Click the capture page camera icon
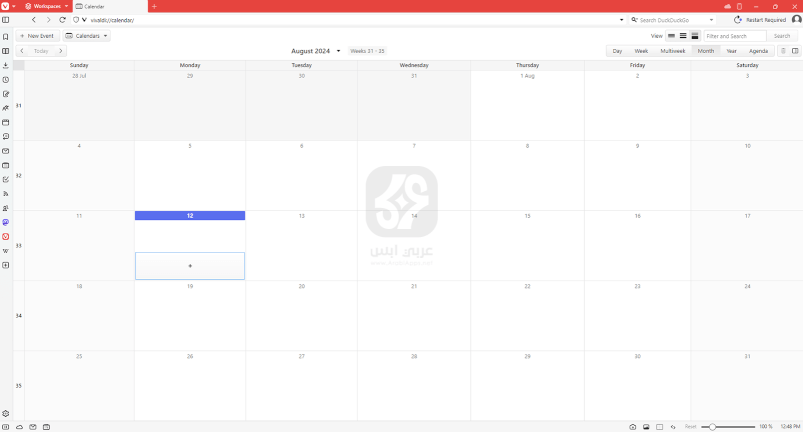Viewport: 803px width, 432px height. pyautogui.click(x=632, y=427)
